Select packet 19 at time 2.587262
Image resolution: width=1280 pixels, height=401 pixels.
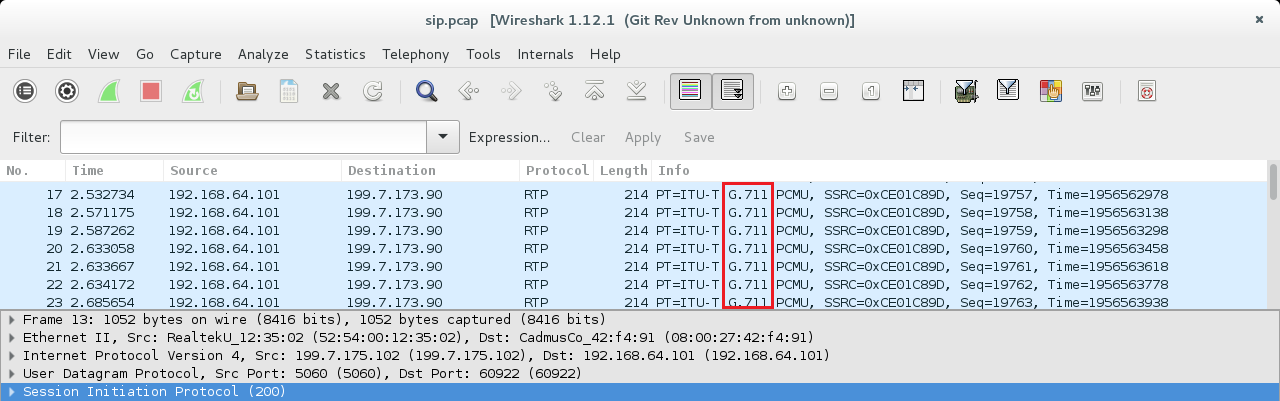tap(632, 230)
